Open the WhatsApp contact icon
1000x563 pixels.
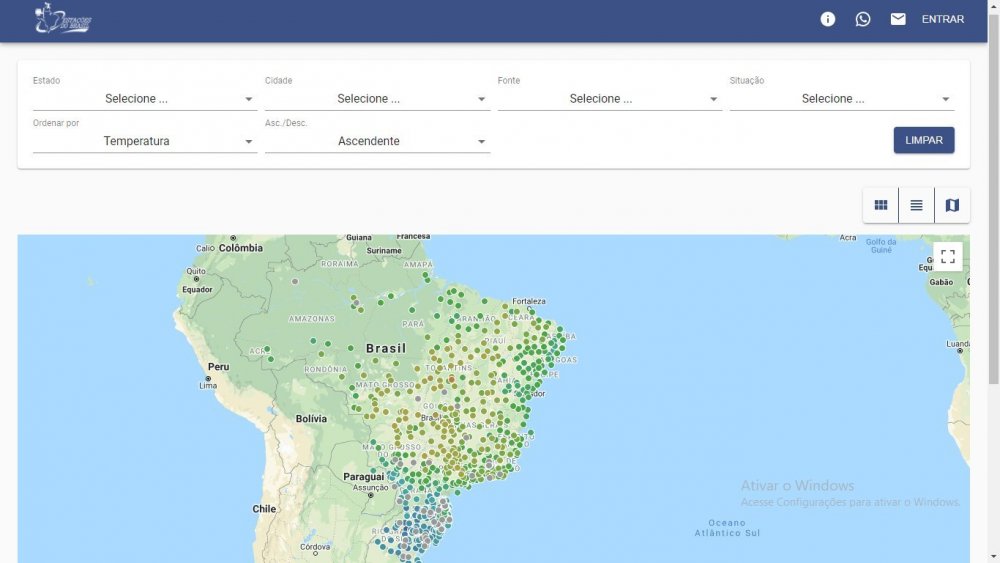click(x=863, y=19)
